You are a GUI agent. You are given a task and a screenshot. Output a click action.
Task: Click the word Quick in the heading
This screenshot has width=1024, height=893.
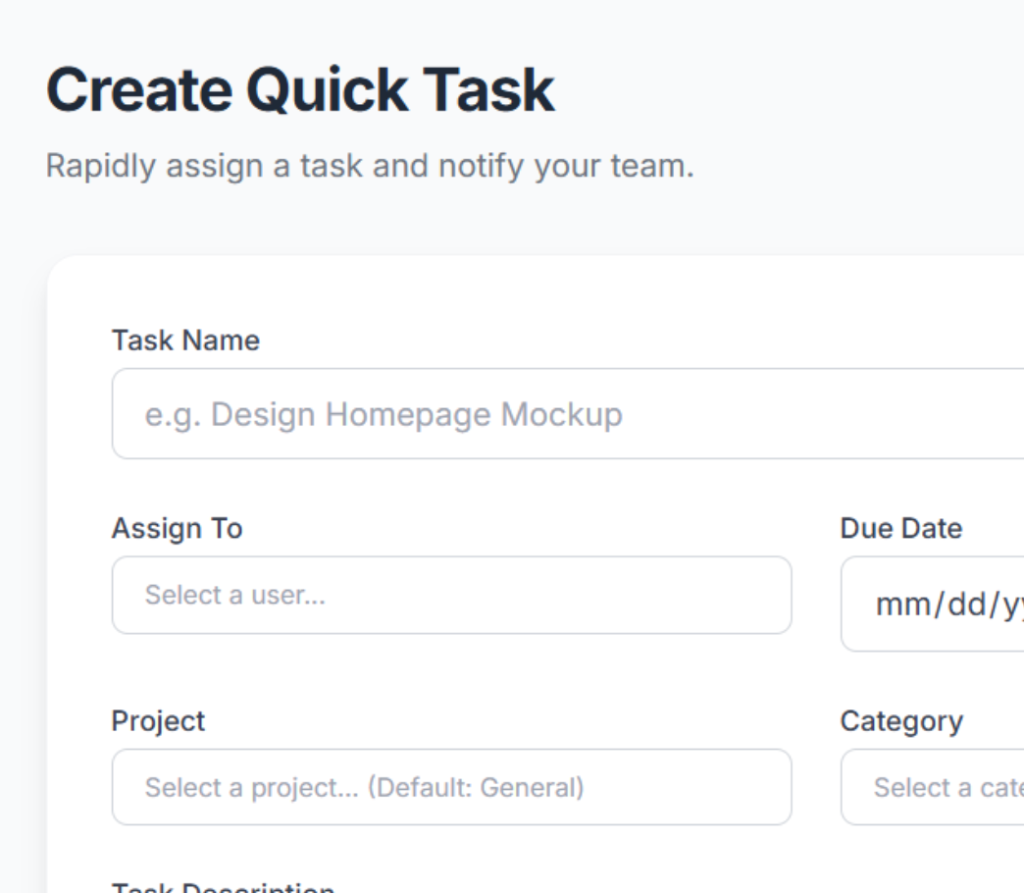[328, 90]
